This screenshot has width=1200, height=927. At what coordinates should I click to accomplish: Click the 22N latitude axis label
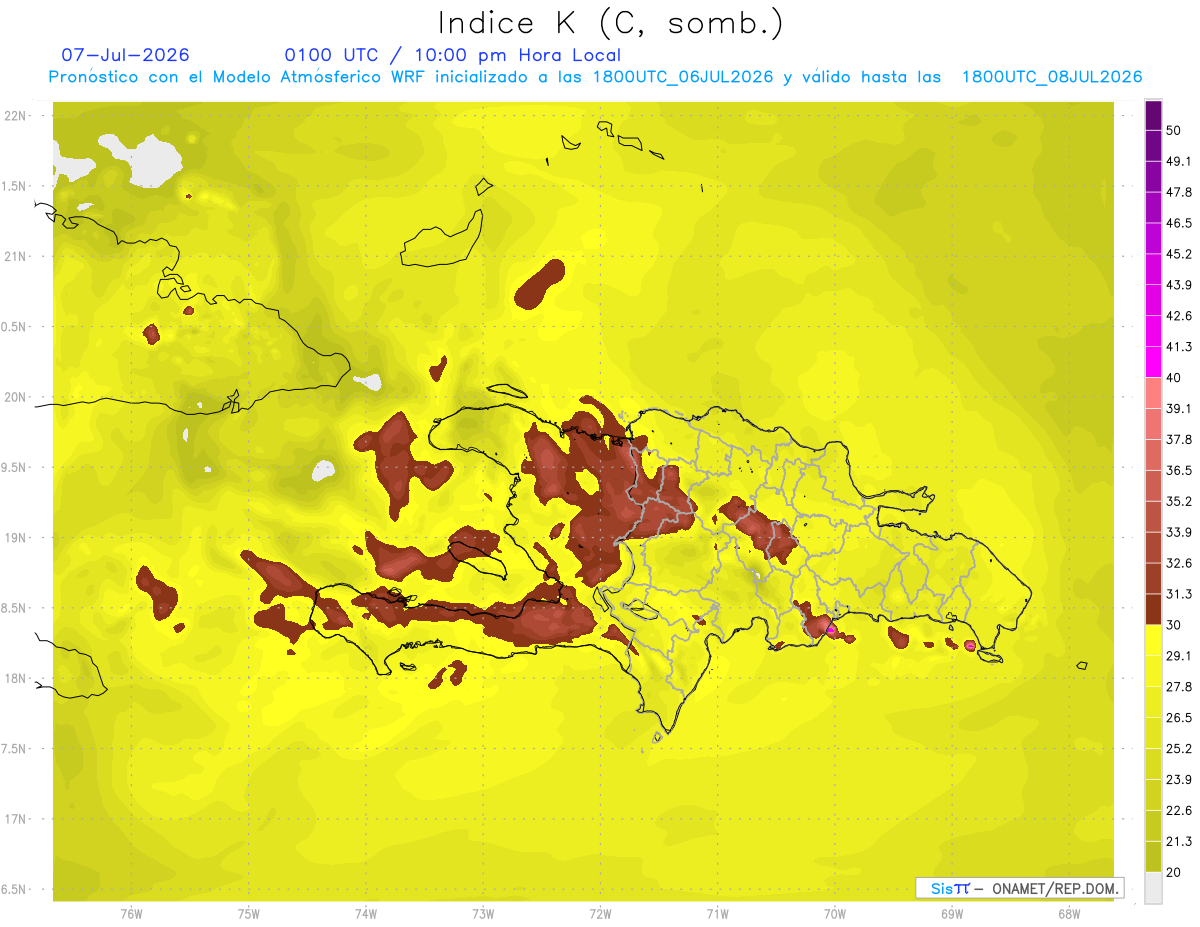tap(17, 116)
